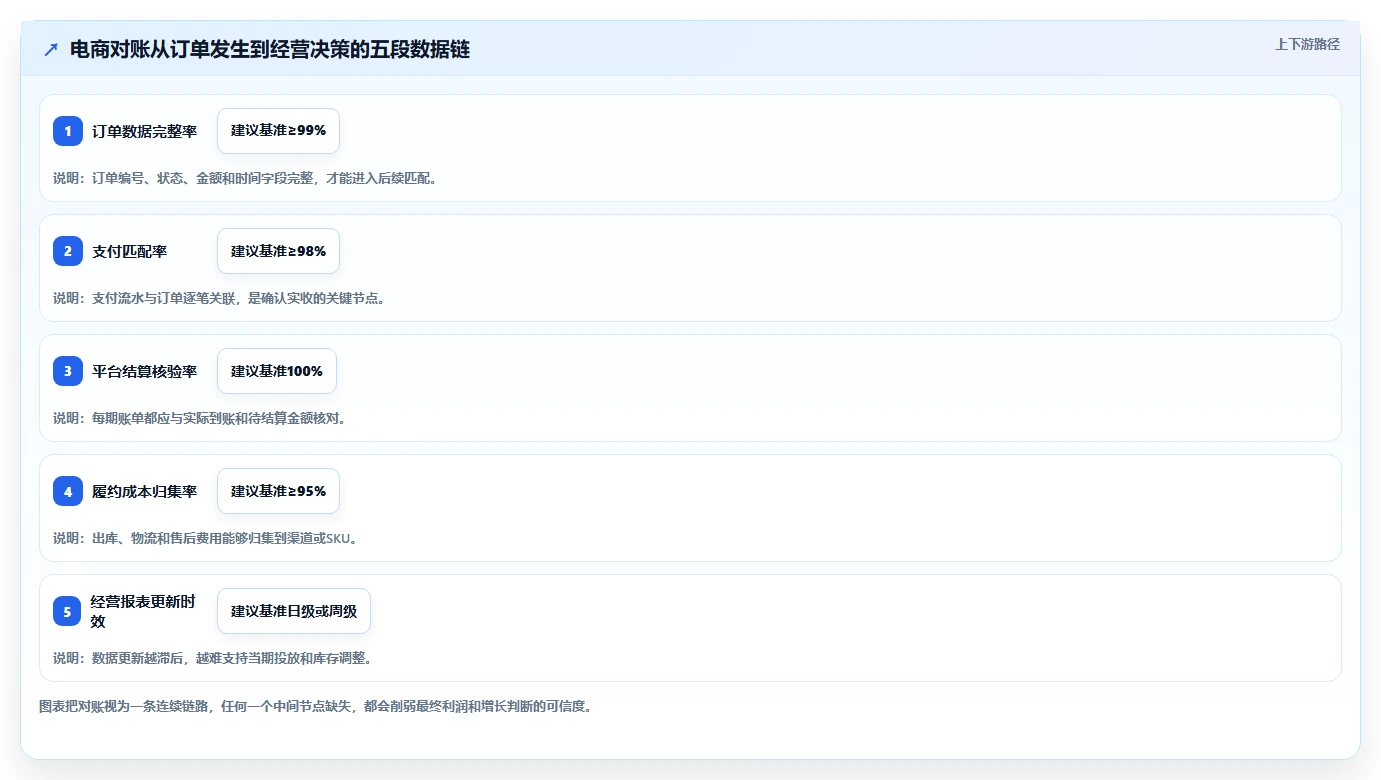Click the step 5 number badge
The width and height of the screenshot is (1381, 780).
coord(67,611)
